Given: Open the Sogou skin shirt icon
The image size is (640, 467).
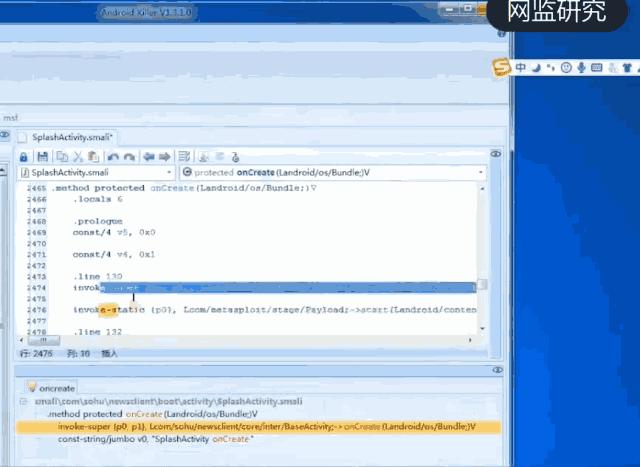Looking at the screenshot, I should point(627,68).
